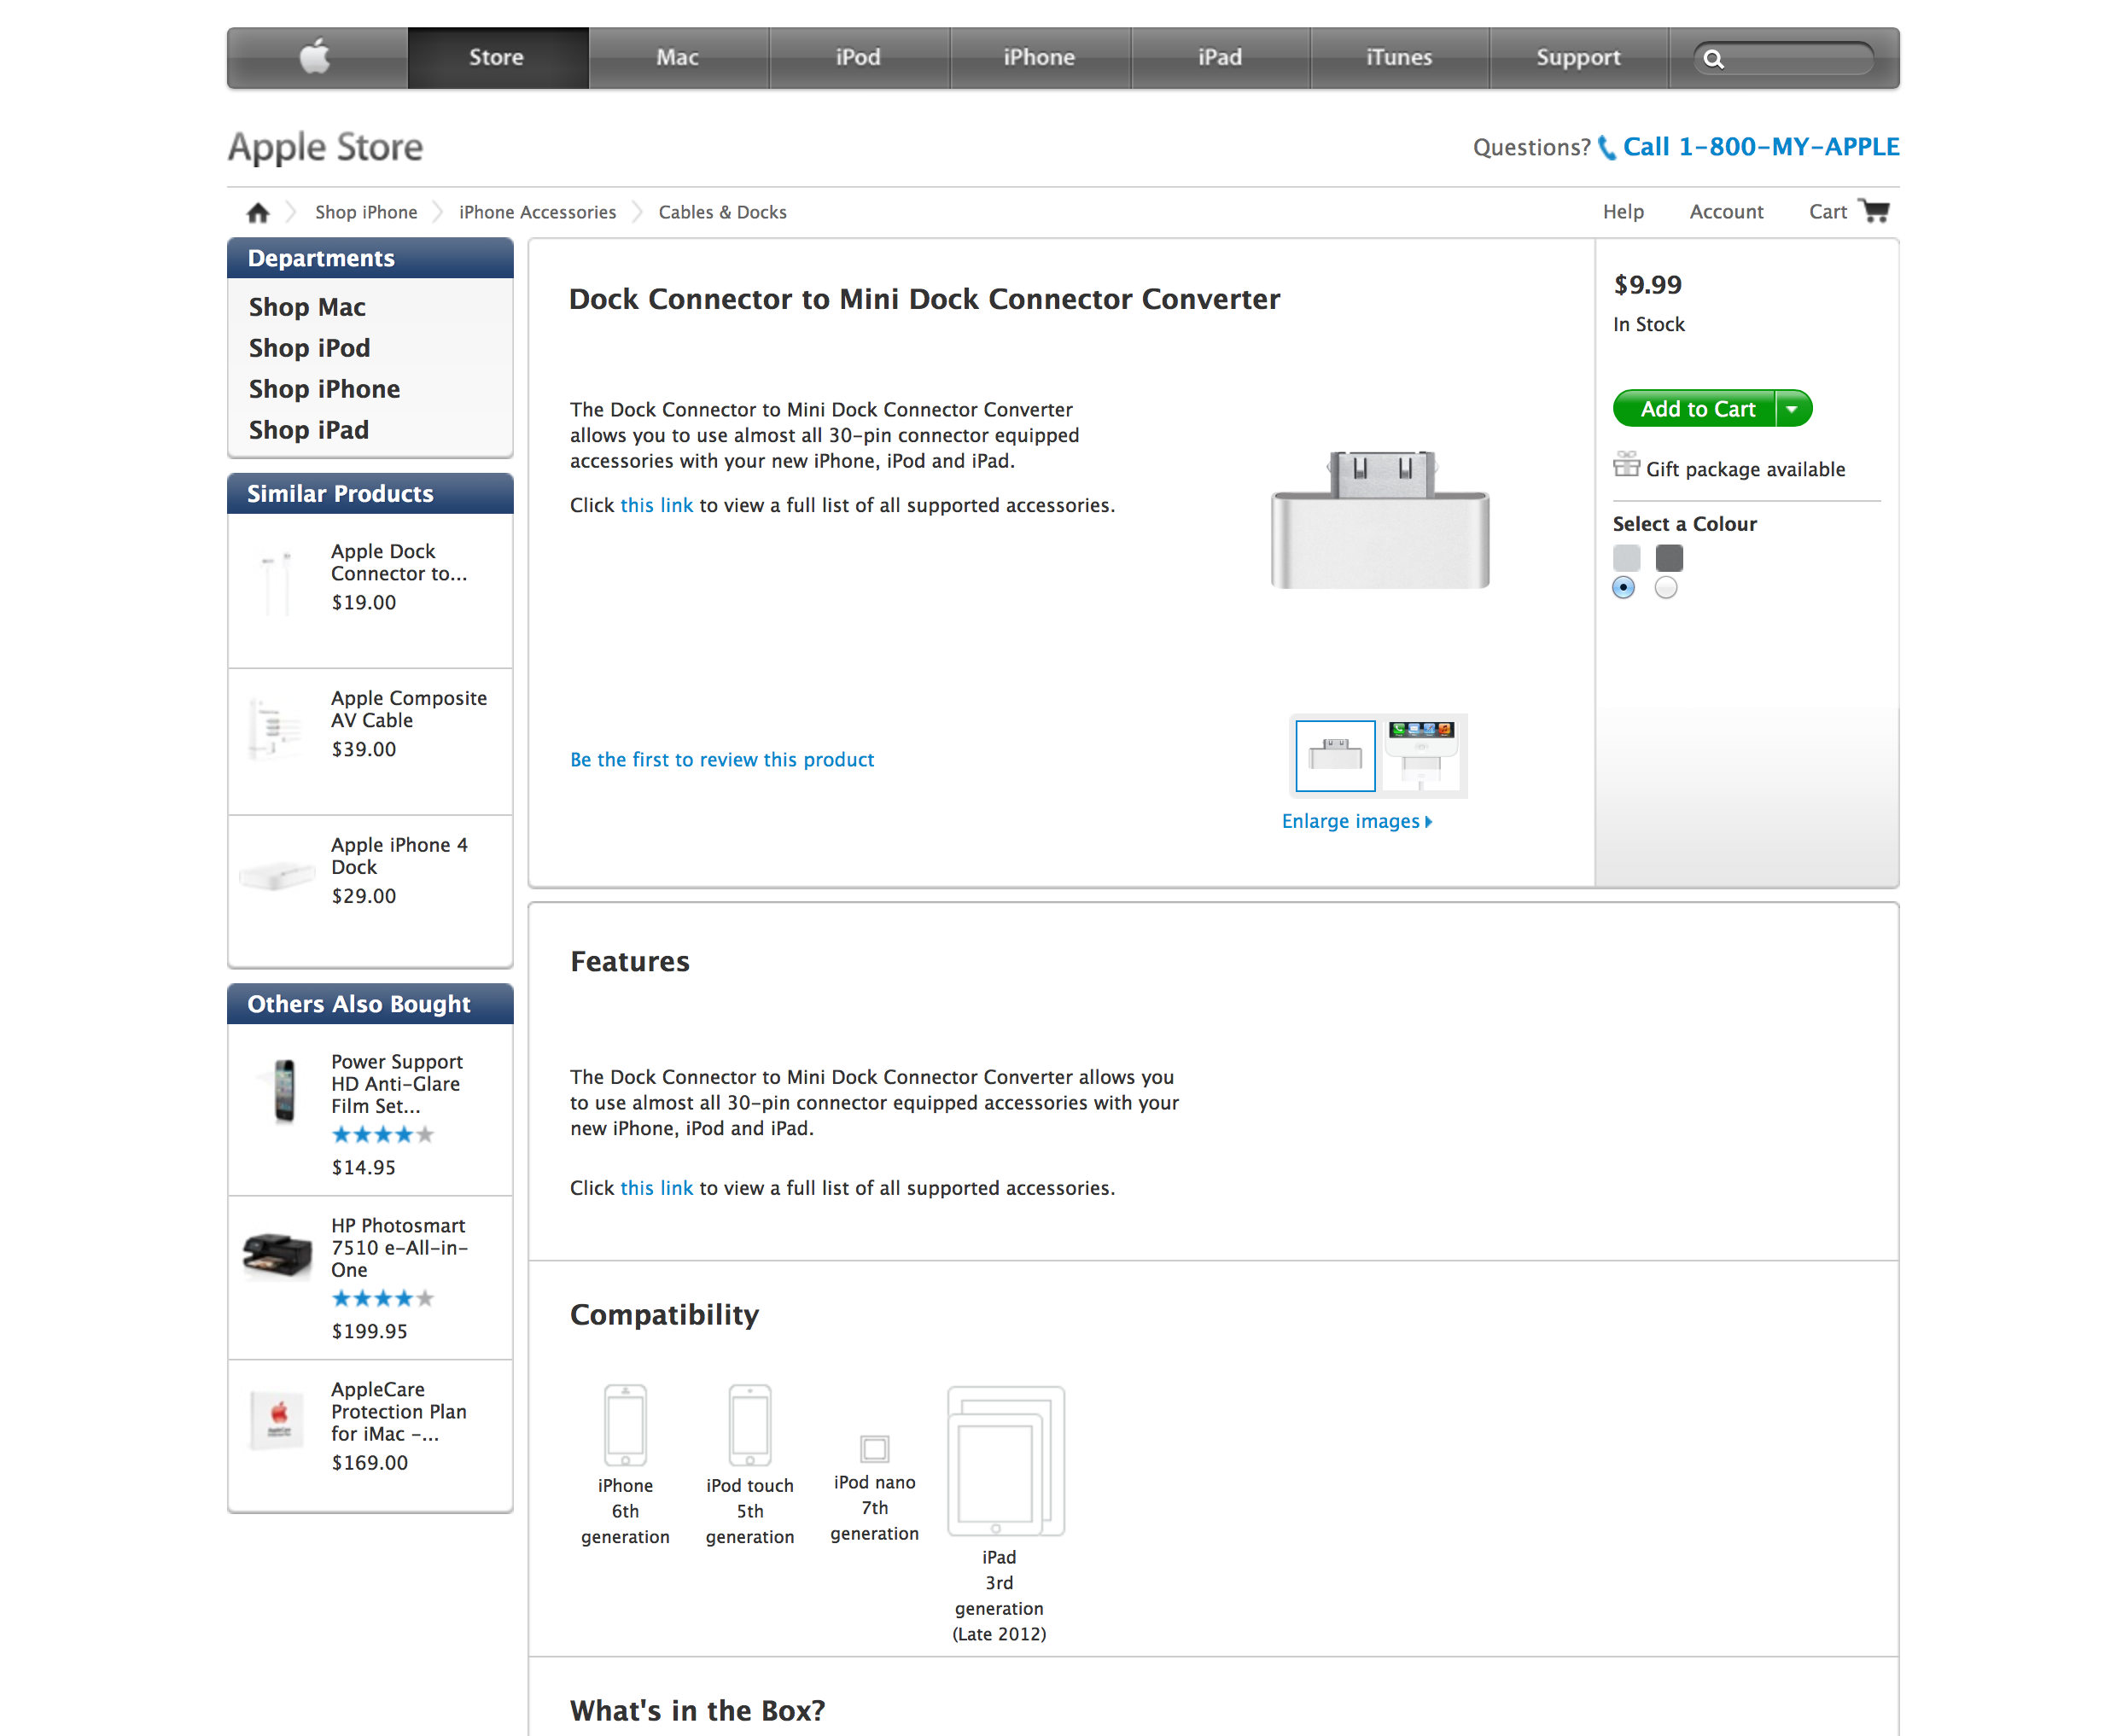The image size is (2122, 1736).
Task: Choose the dark grey colour swatch
Action: click(1669, 558)
